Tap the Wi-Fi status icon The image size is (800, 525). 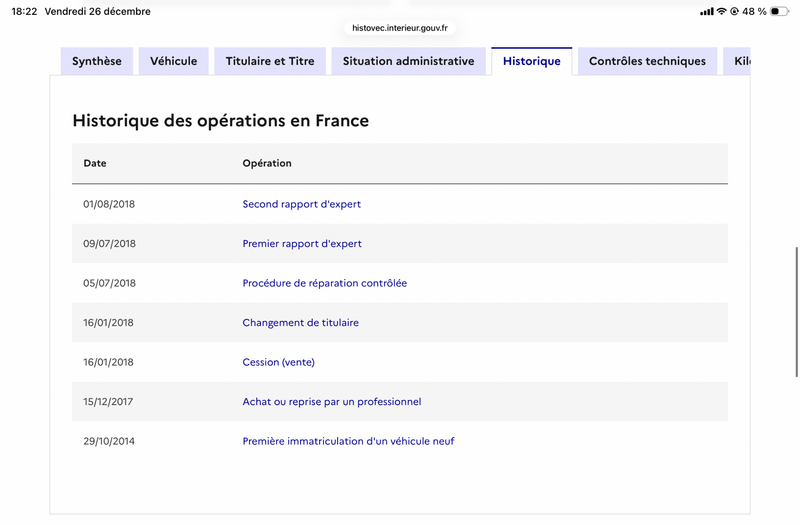click(x=721, y=12)
